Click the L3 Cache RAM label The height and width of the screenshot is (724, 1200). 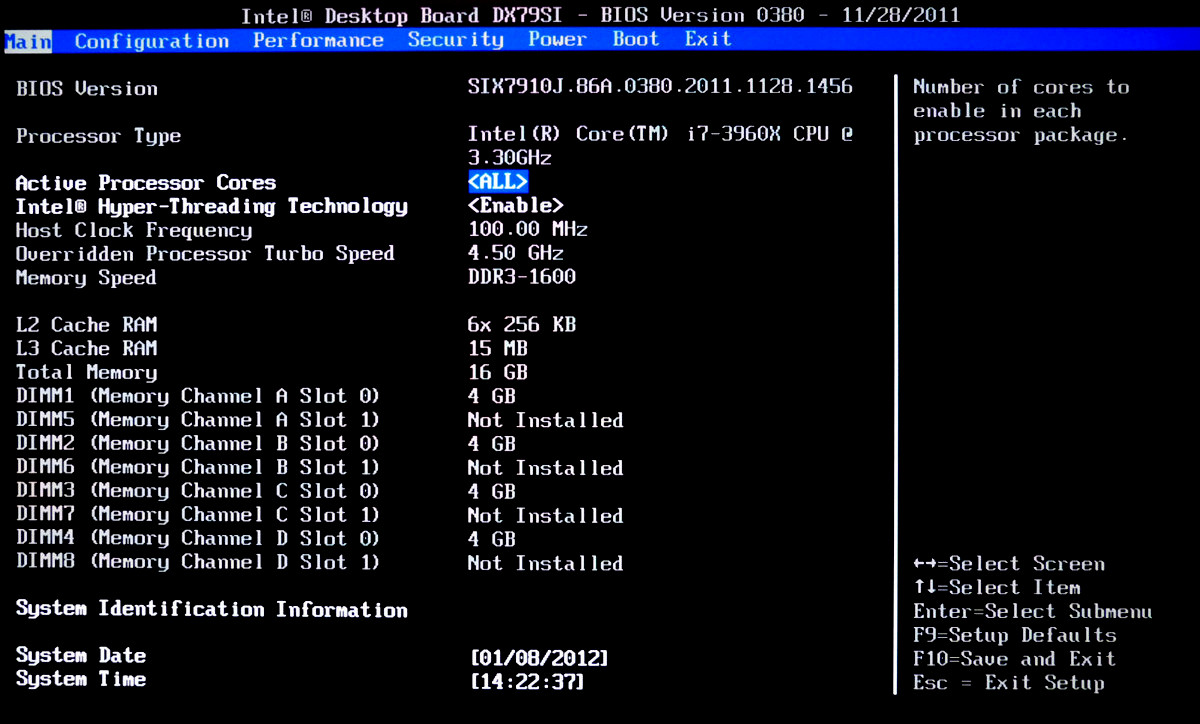pyautogui.click(x=86, y=349)
